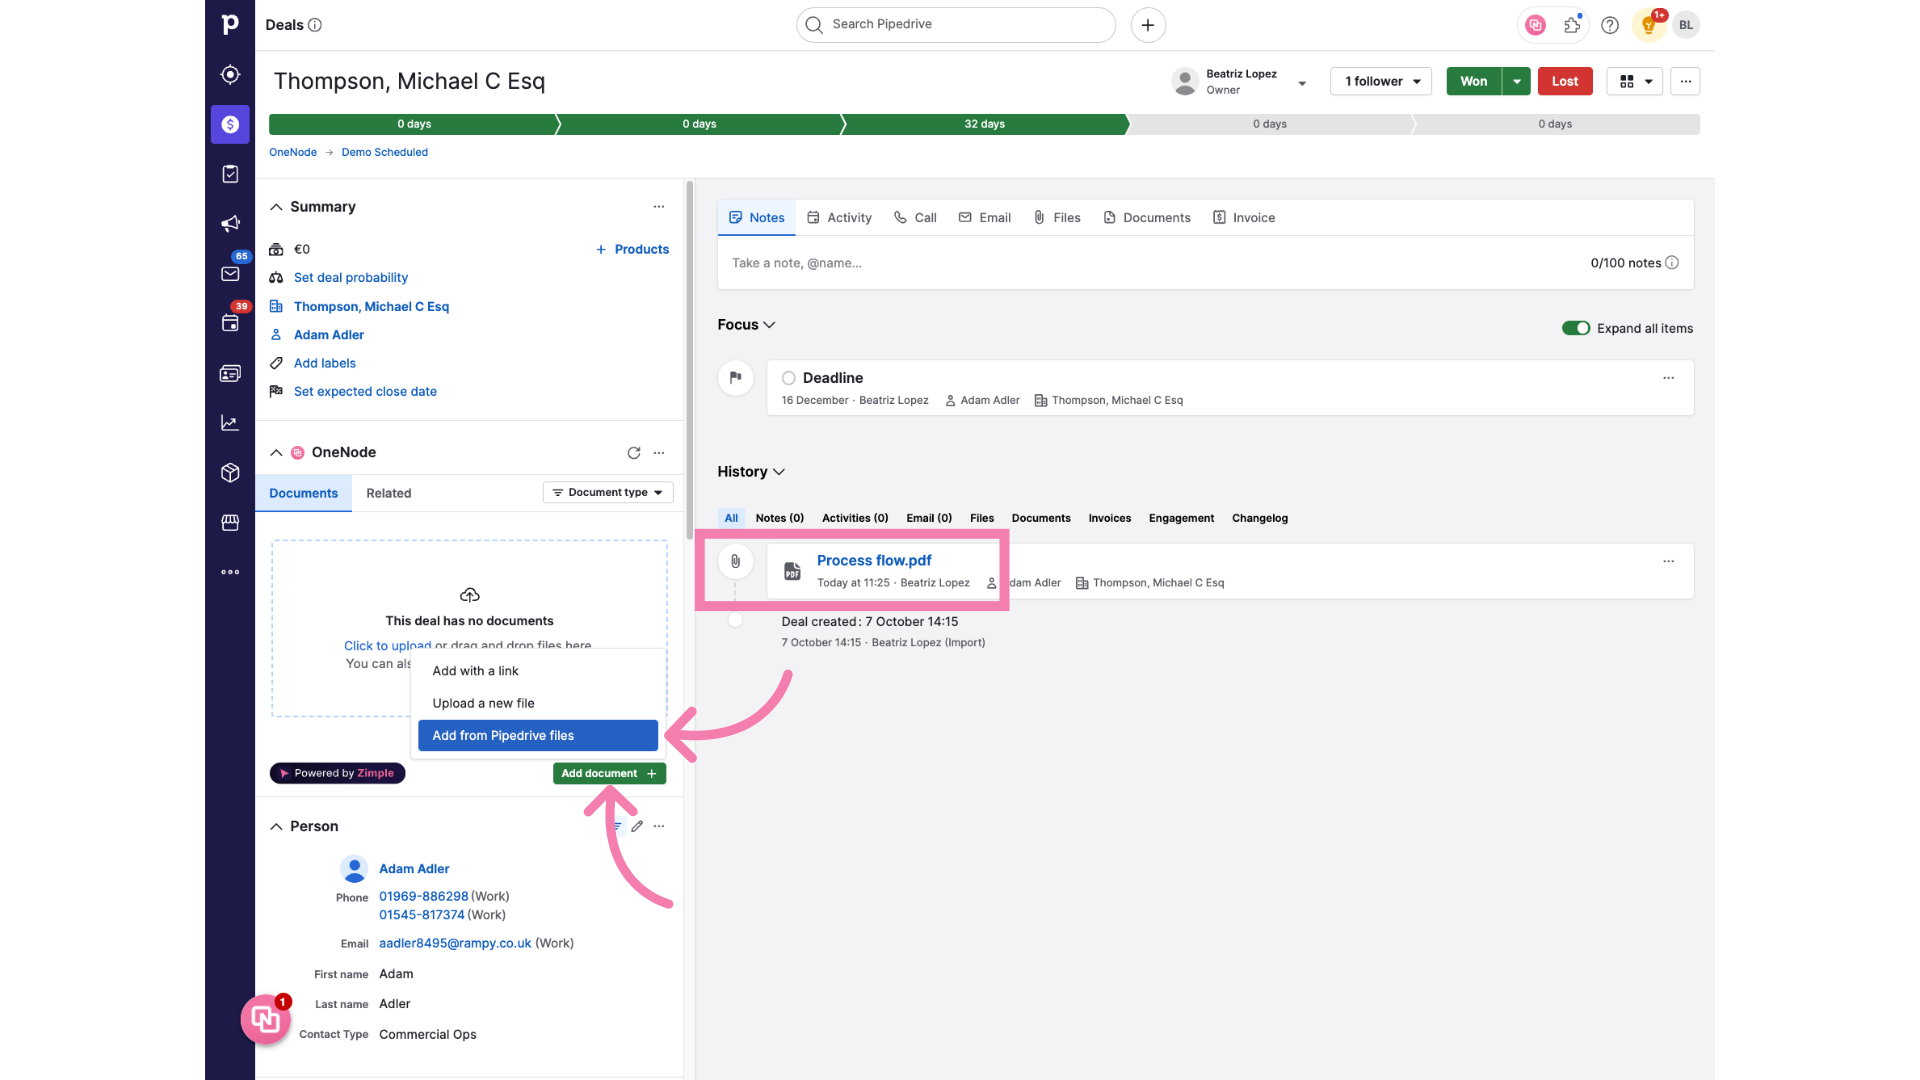Click the Process flow.pdf file link

(x=874, y=559)
